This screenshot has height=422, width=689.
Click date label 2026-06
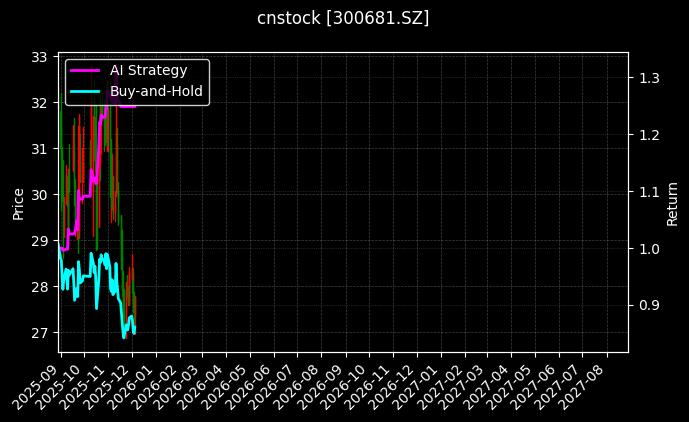(x=249, y=386)
